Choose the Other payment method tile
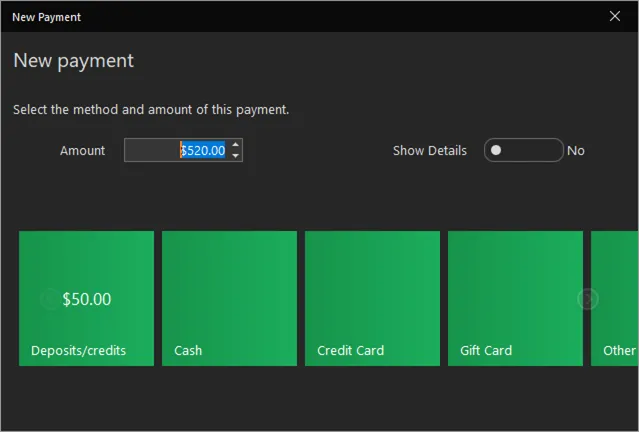 pyautogui.click(x=615, y=298)
